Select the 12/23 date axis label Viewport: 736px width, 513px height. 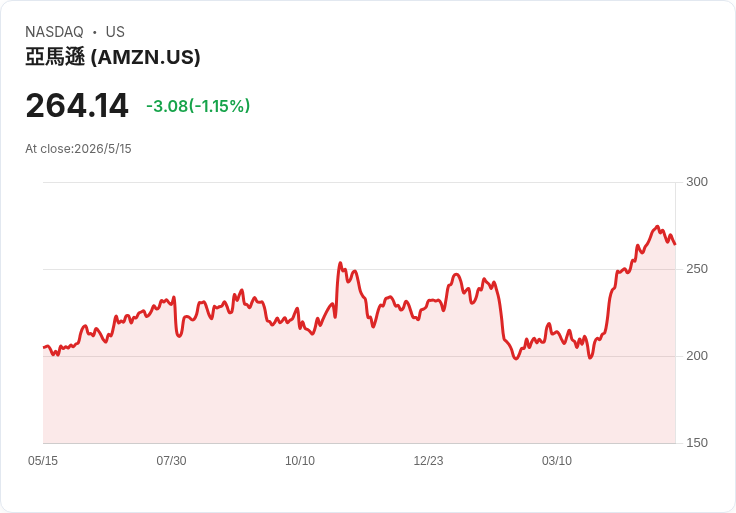[x=428, y=461]
